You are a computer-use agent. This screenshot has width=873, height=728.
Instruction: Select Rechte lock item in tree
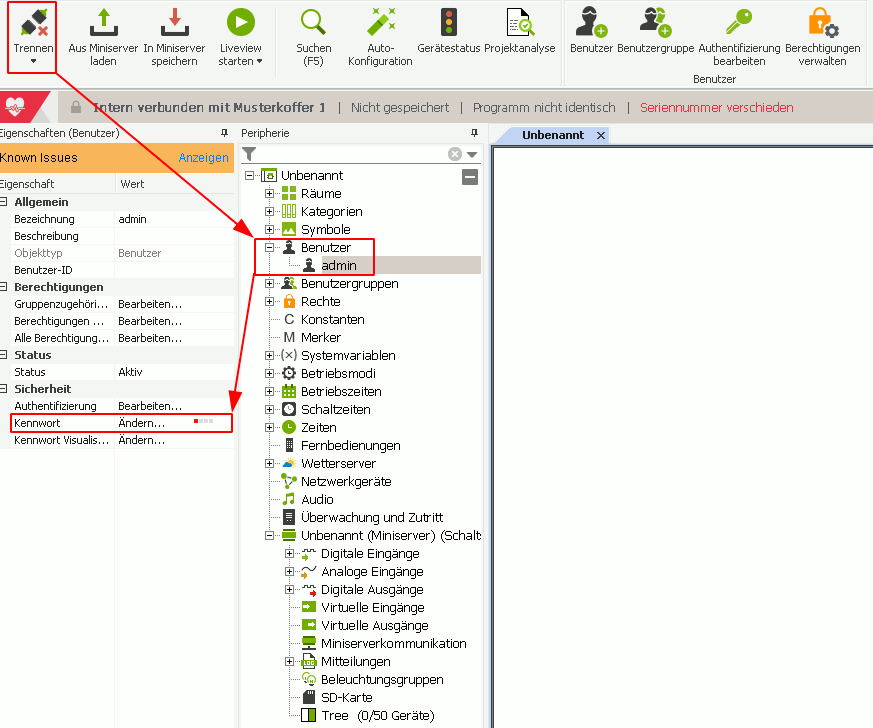[x=321, y=302]
